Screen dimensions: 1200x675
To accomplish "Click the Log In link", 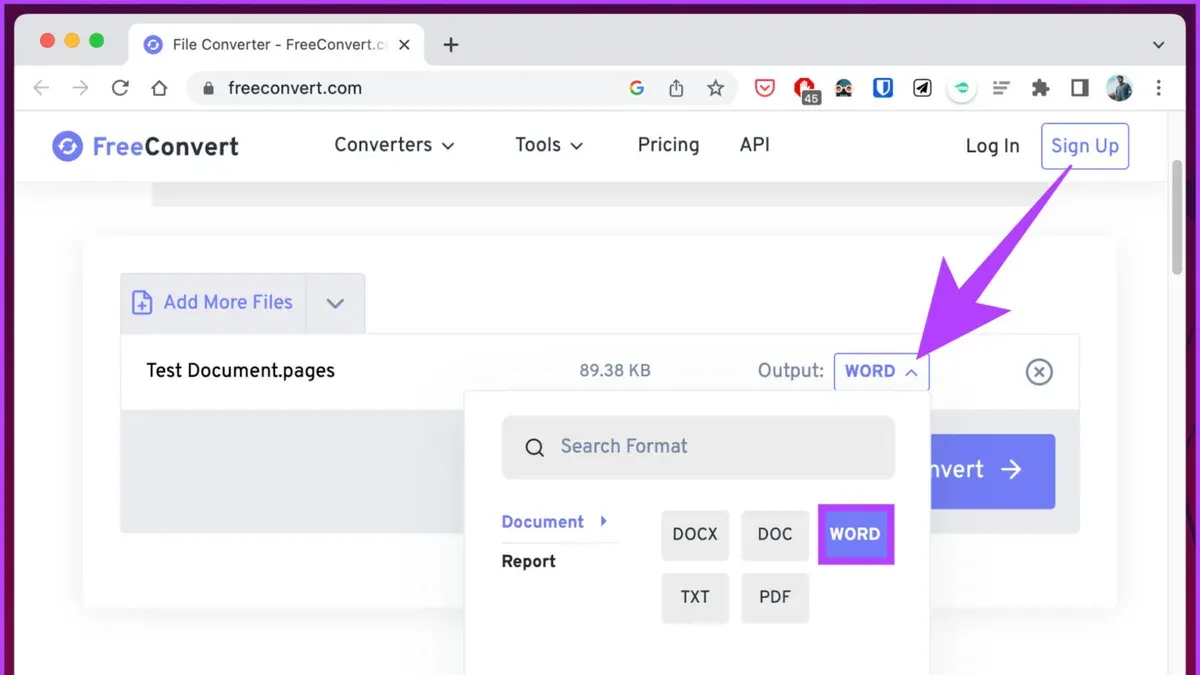I will tap(992, 146).
